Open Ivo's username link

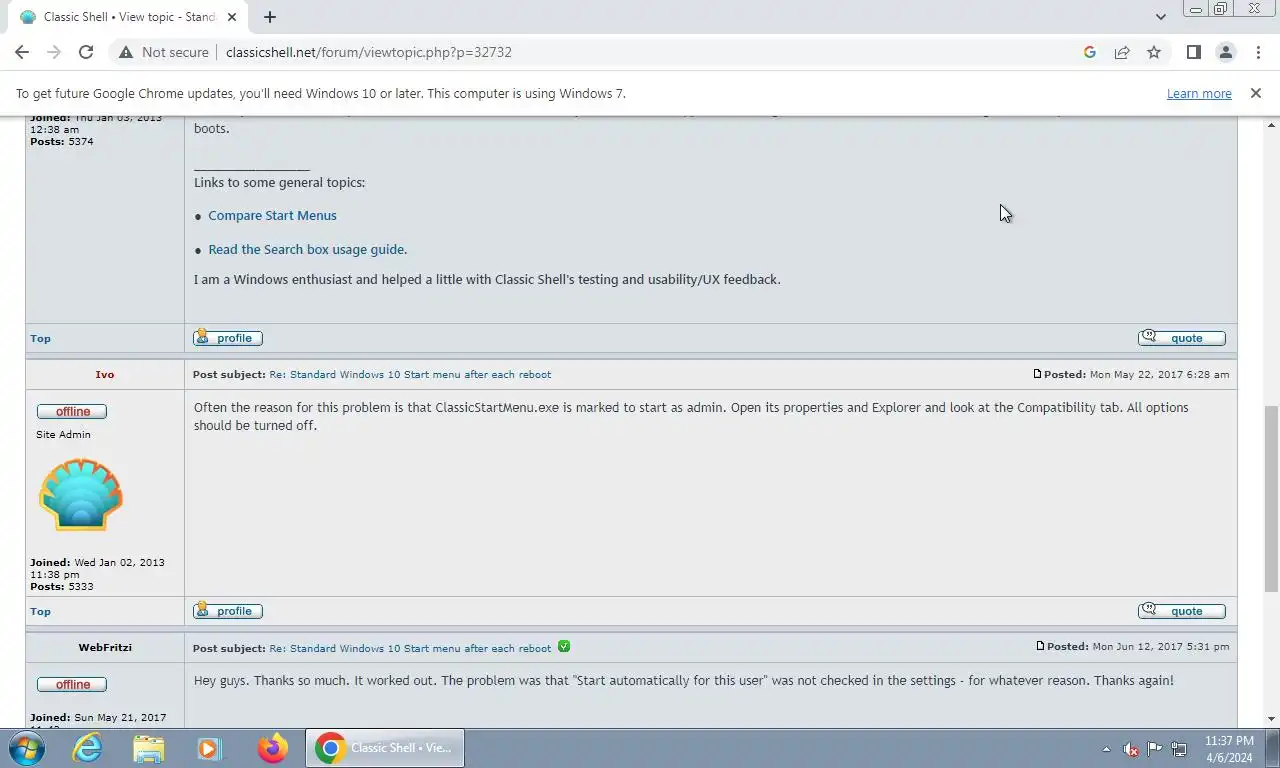tap(105, 374)
